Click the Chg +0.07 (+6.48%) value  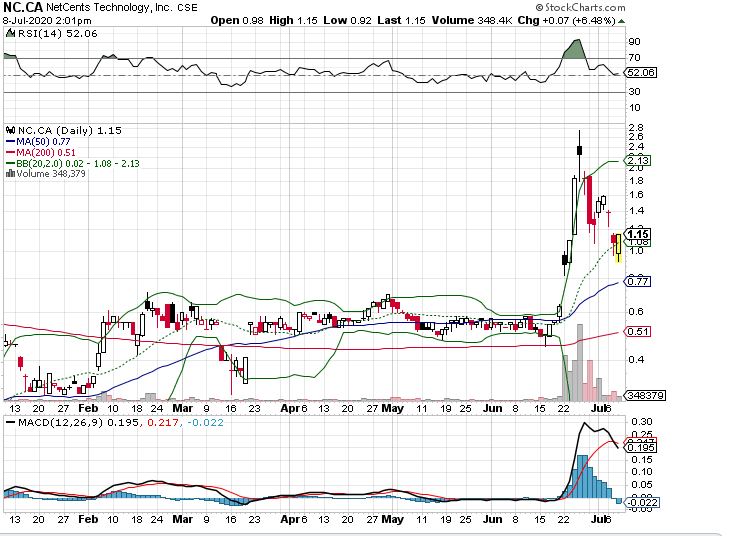566,20
